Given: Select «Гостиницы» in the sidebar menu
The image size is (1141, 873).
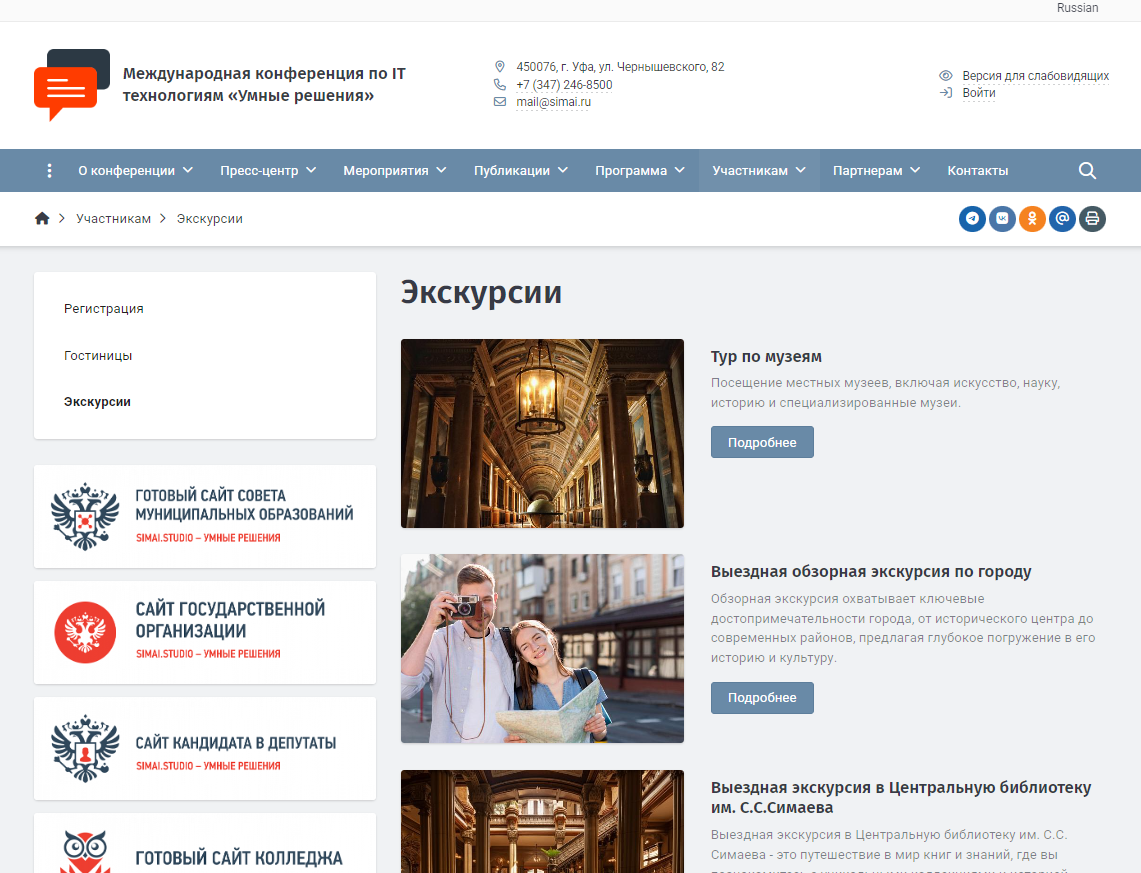Looking at the screenshot, I should [x=98, y=356].
